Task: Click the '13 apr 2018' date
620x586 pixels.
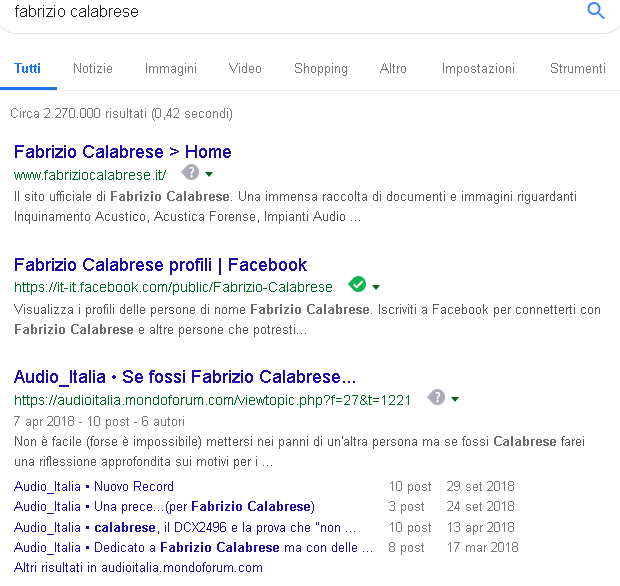Action: point(480,527)
